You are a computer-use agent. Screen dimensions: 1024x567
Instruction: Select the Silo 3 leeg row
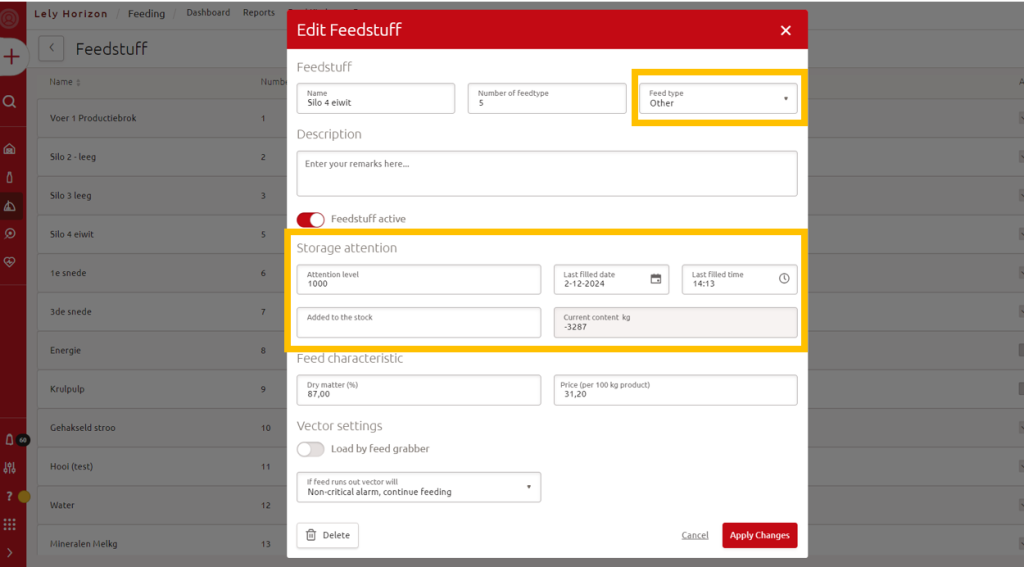click(162, 195)
